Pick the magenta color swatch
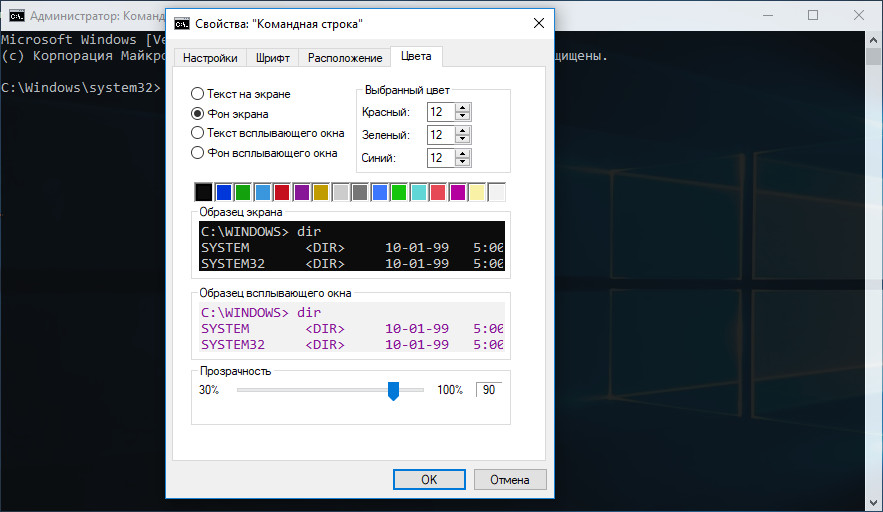883x512 pixels. click(x=458, y=192)
